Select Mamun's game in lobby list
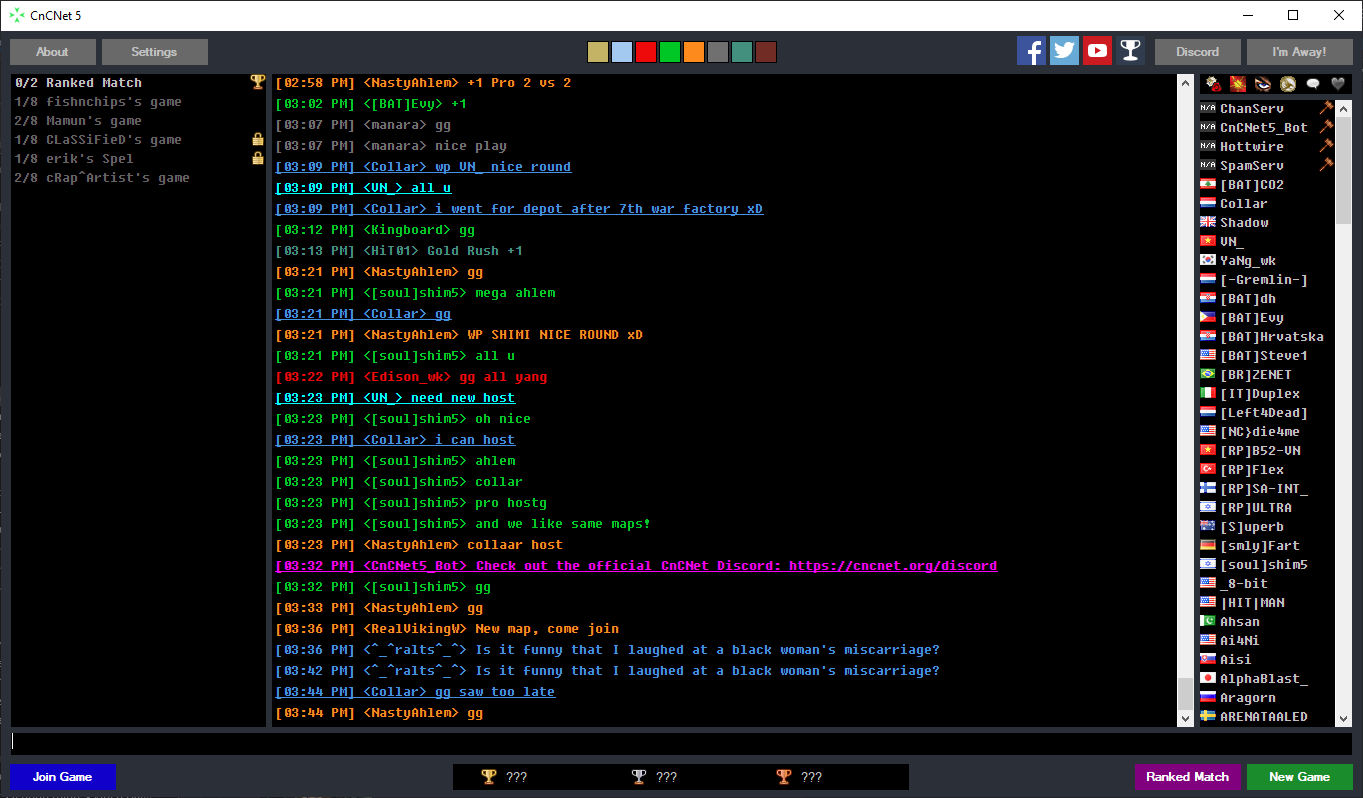Image resolution: width=1363 pixels, height=798 pixels. [139, 121]
